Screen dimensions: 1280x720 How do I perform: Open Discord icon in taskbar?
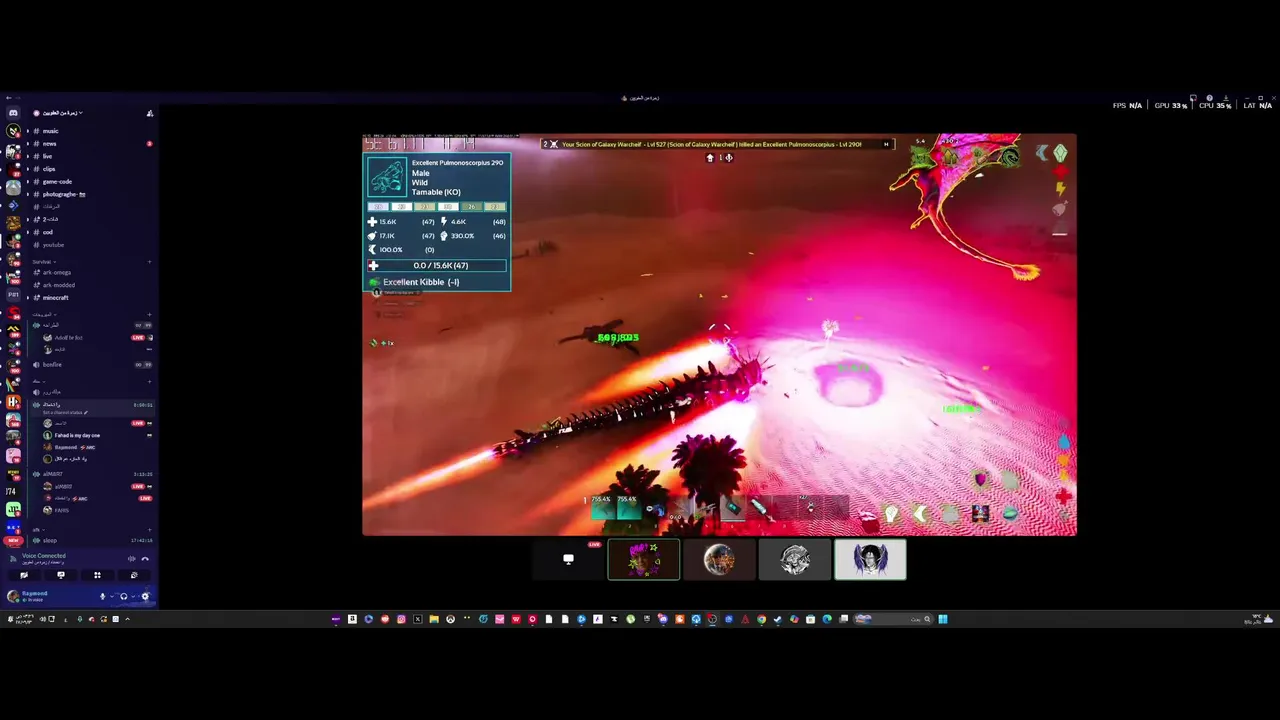click(663, 619)
